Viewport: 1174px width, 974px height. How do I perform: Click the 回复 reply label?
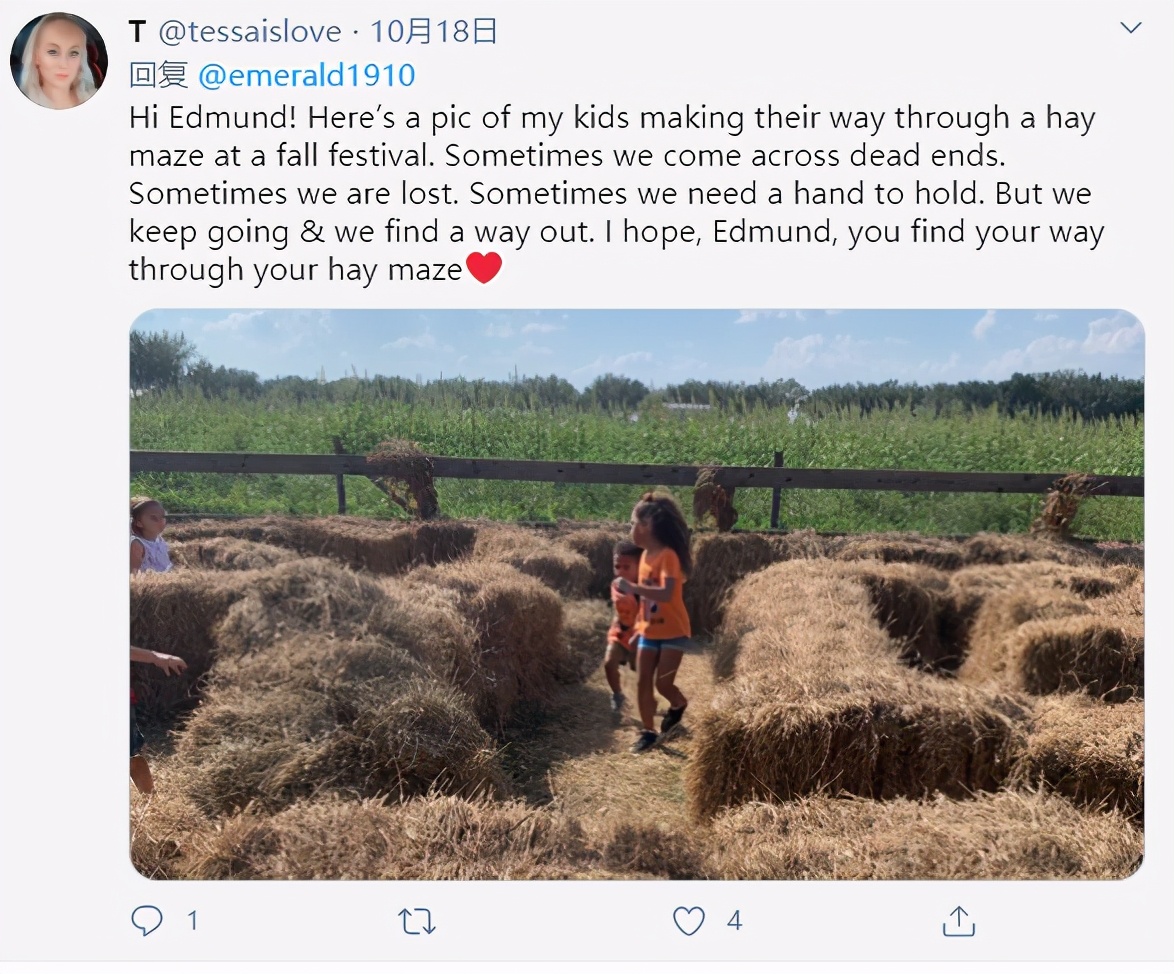click(x=158, y=76)
